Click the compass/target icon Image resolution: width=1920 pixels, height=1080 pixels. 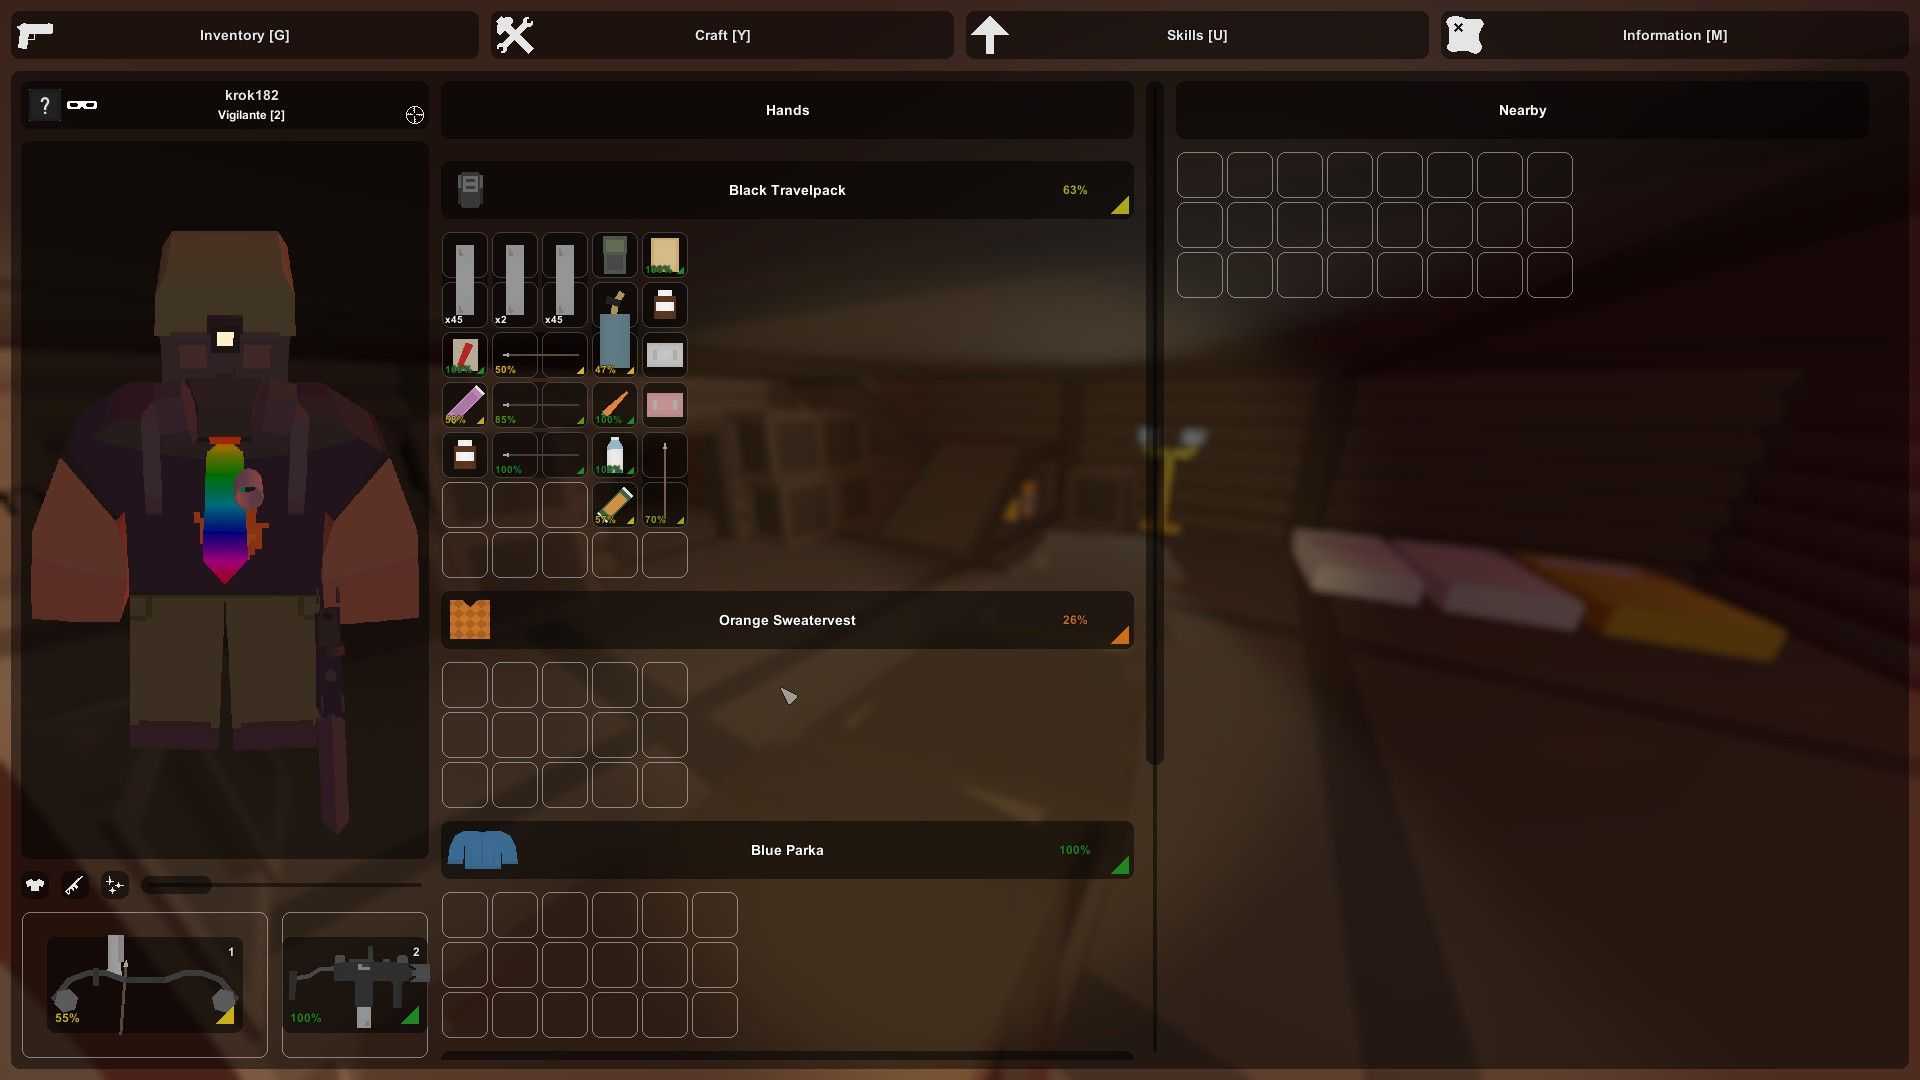(x=414, y=115)
